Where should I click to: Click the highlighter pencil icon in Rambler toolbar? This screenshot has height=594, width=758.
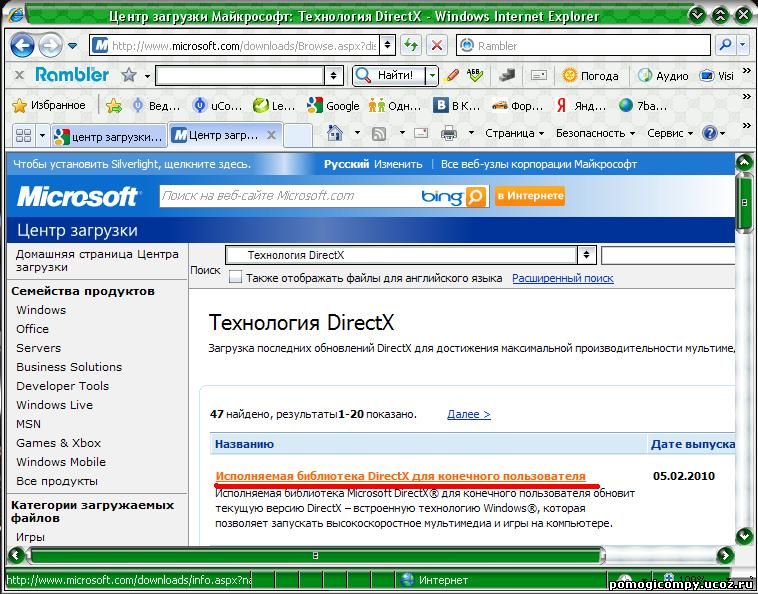pyautogui.click(x=452, y=75)
